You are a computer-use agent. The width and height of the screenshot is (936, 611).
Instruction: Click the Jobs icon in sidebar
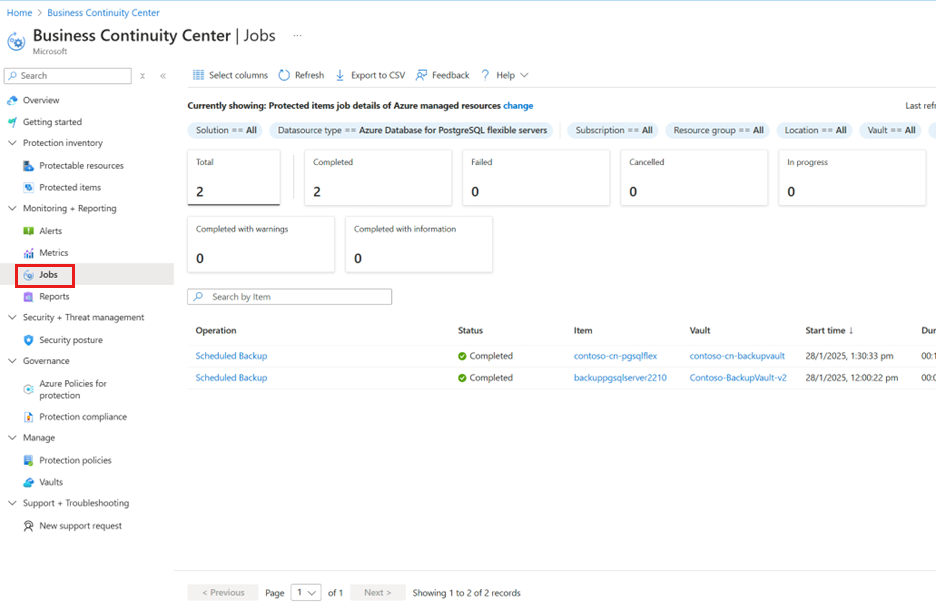click(x=29, y=275)
